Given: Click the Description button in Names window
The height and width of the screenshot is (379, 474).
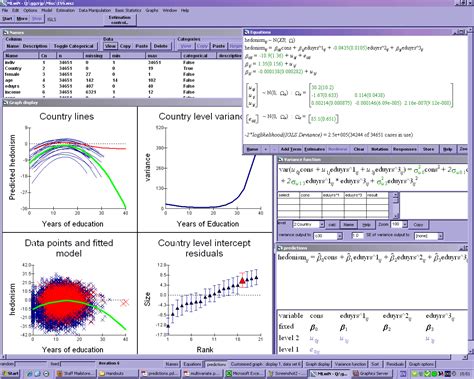Looking at the screenshot, I should click(x=35, y=46).
